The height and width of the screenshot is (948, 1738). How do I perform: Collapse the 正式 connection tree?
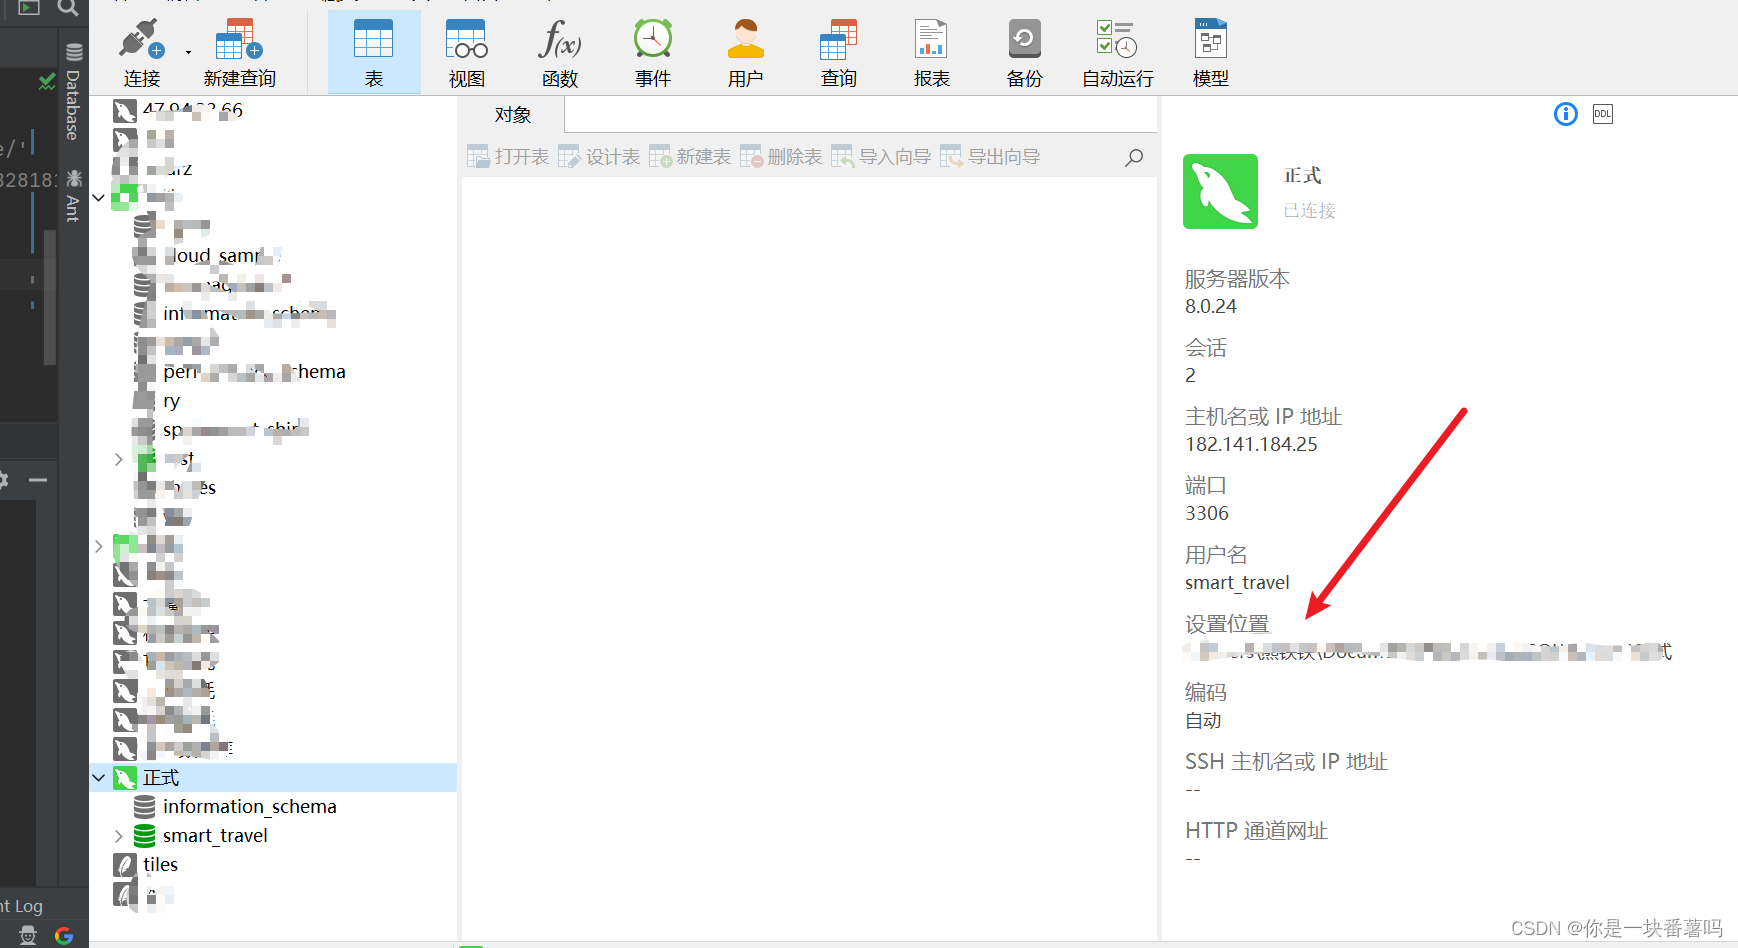(x=98, y=777)
